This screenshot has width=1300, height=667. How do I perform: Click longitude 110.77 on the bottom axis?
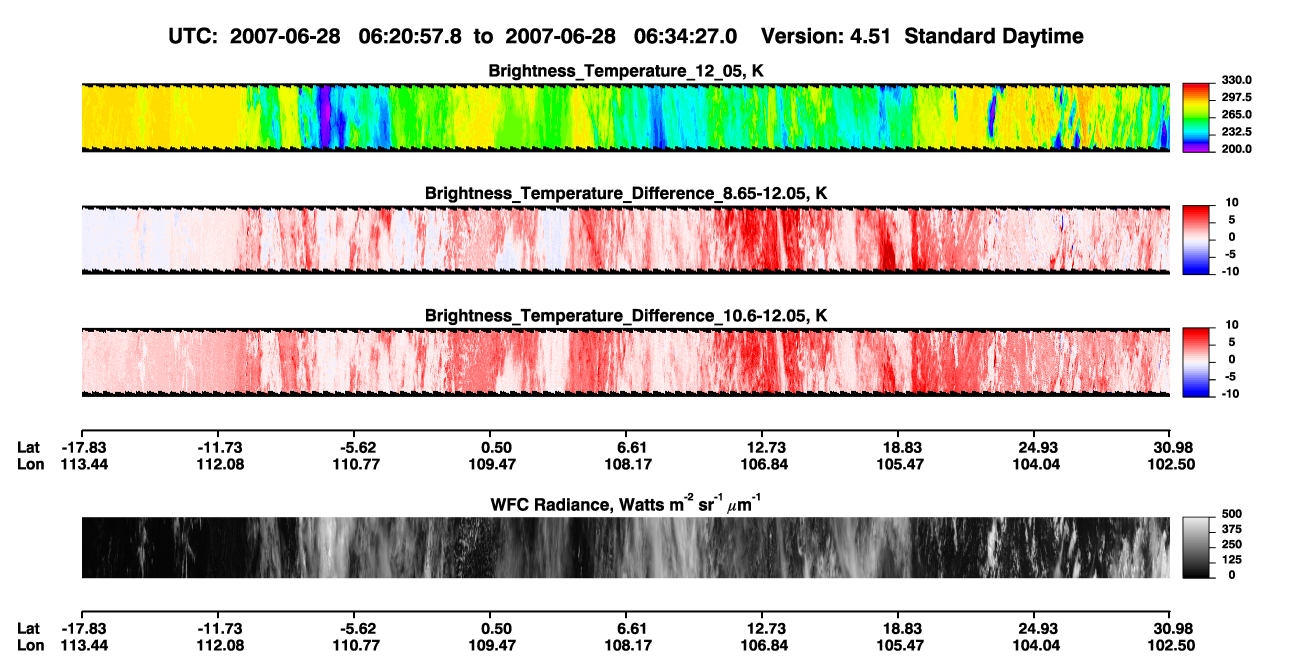pos(354,646)
